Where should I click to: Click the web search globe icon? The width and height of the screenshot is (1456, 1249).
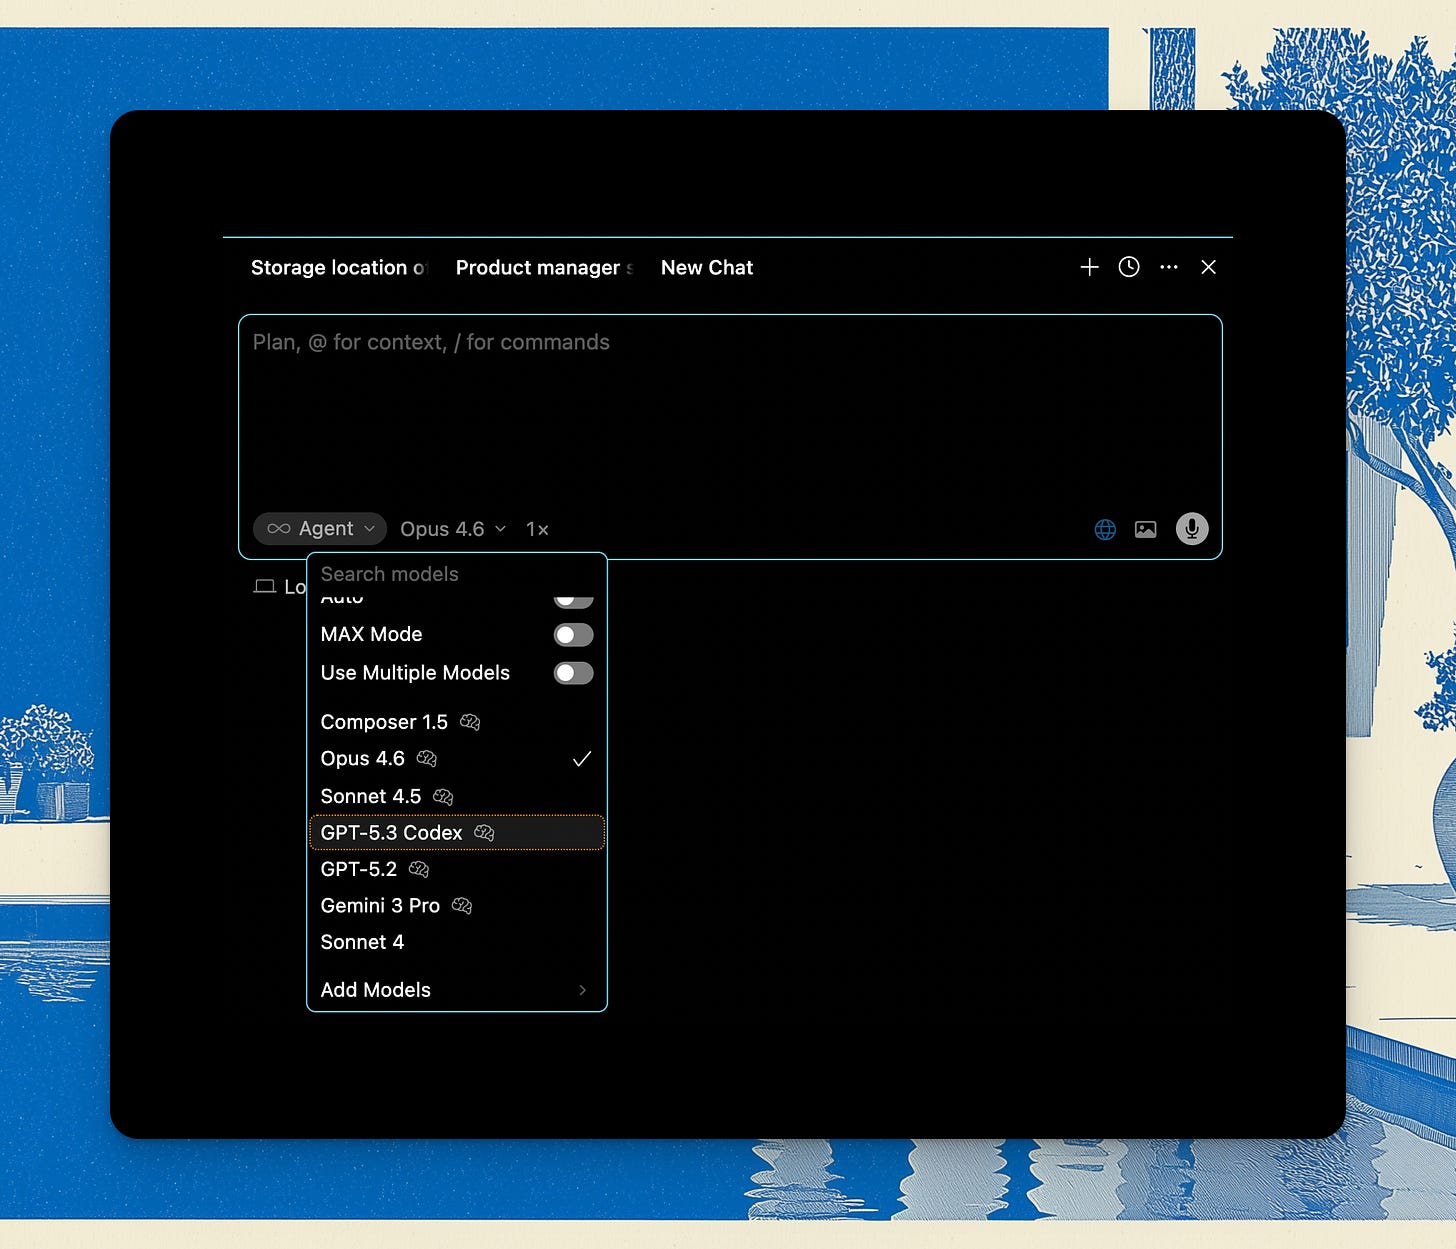click(x=1105, y=529)
